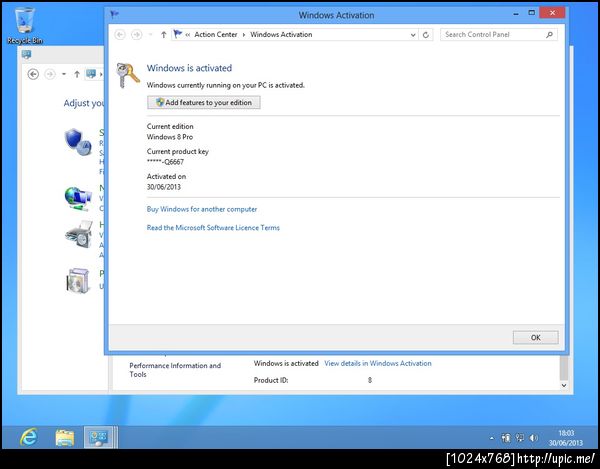Open System and Security shield icon
The image size is (600, 469).
[x=78, y=142]
